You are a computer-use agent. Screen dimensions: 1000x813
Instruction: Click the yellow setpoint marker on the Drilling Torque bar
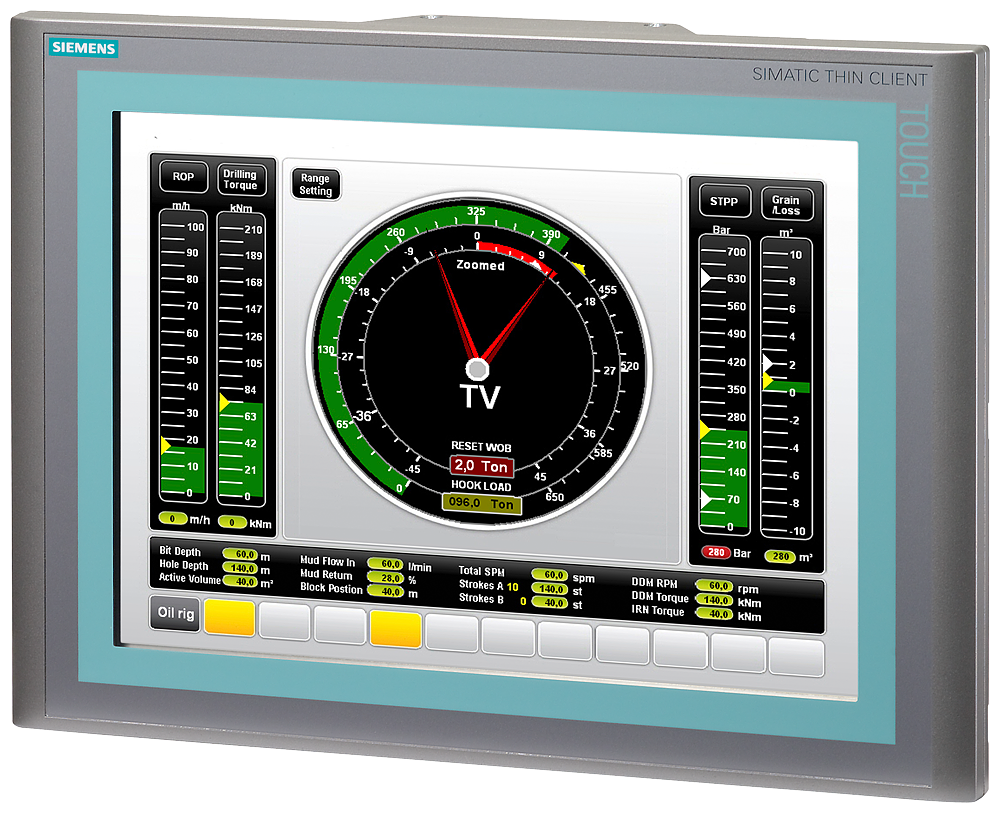[x=224, y=402]
